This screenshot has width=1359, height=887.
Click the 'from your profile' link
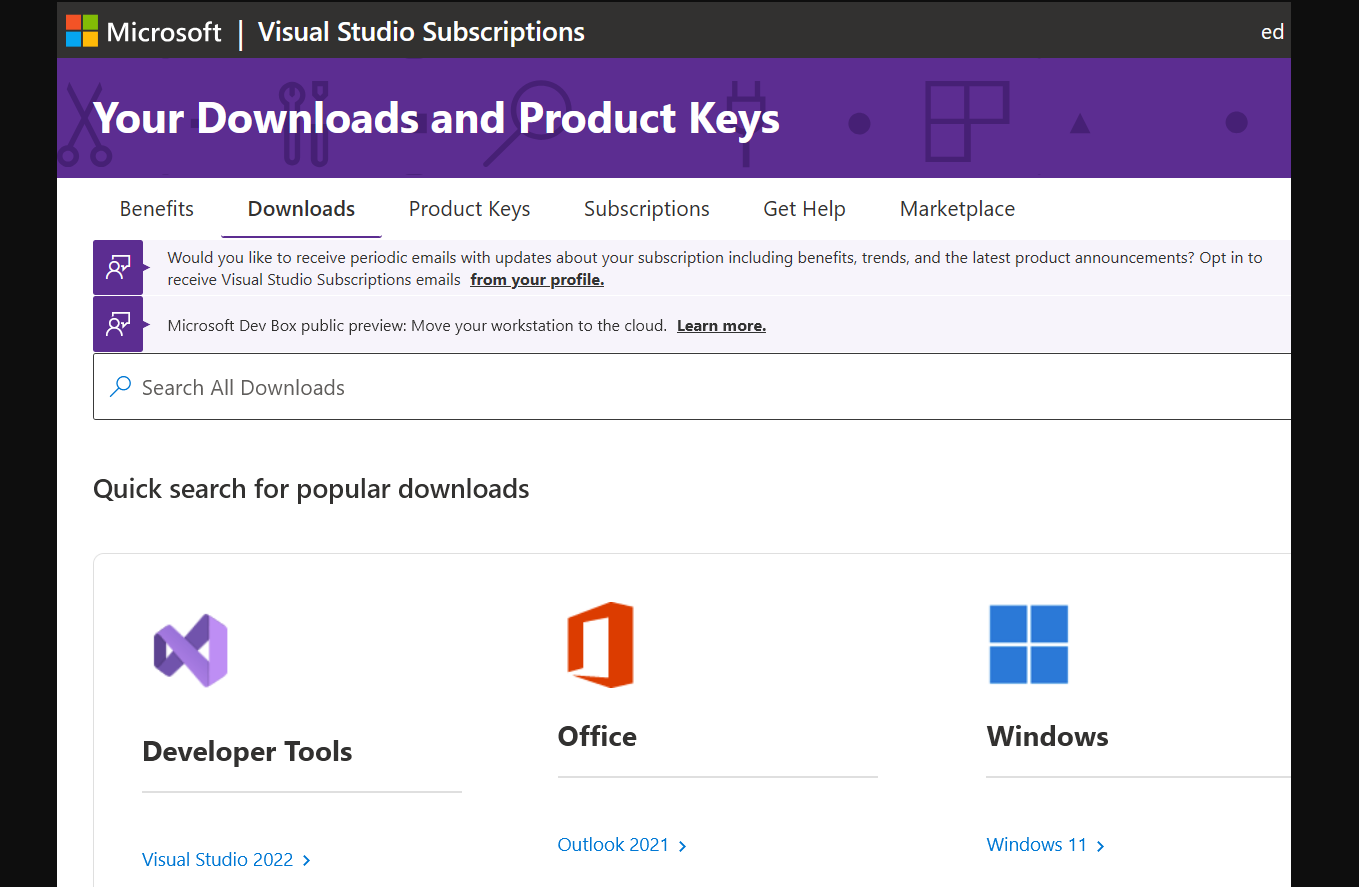[x=537, y=280]
